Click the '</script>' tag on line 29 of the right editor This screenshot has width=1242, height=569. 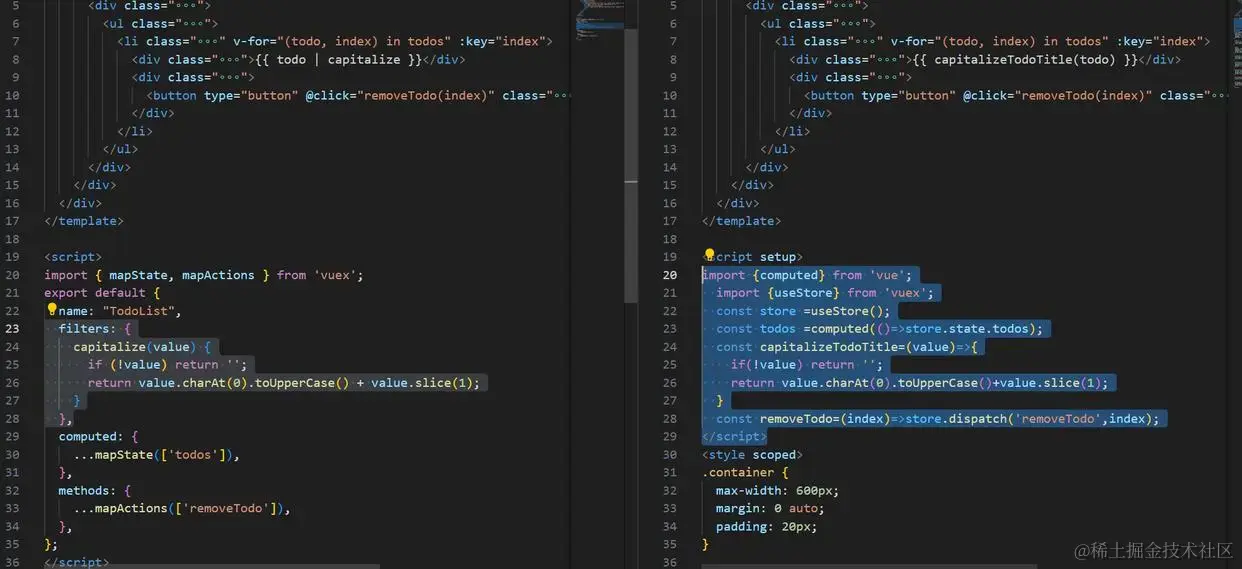coord(734,437)
